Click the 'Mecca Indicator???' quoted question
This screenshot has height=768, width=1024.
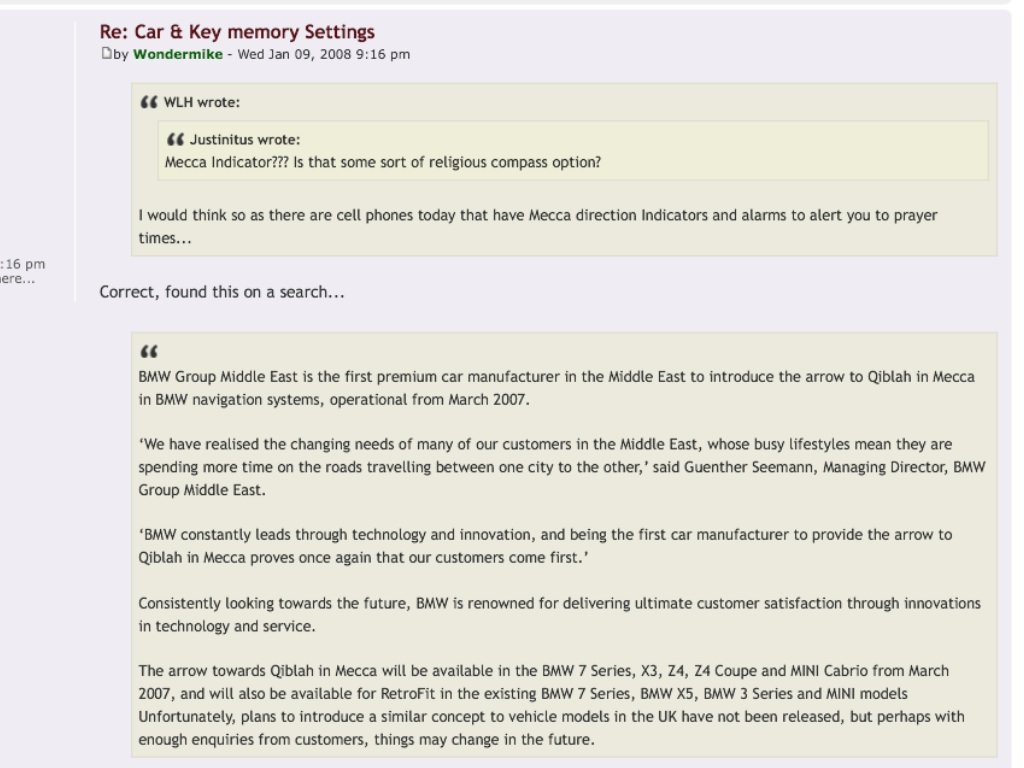[x=383, y=162]
